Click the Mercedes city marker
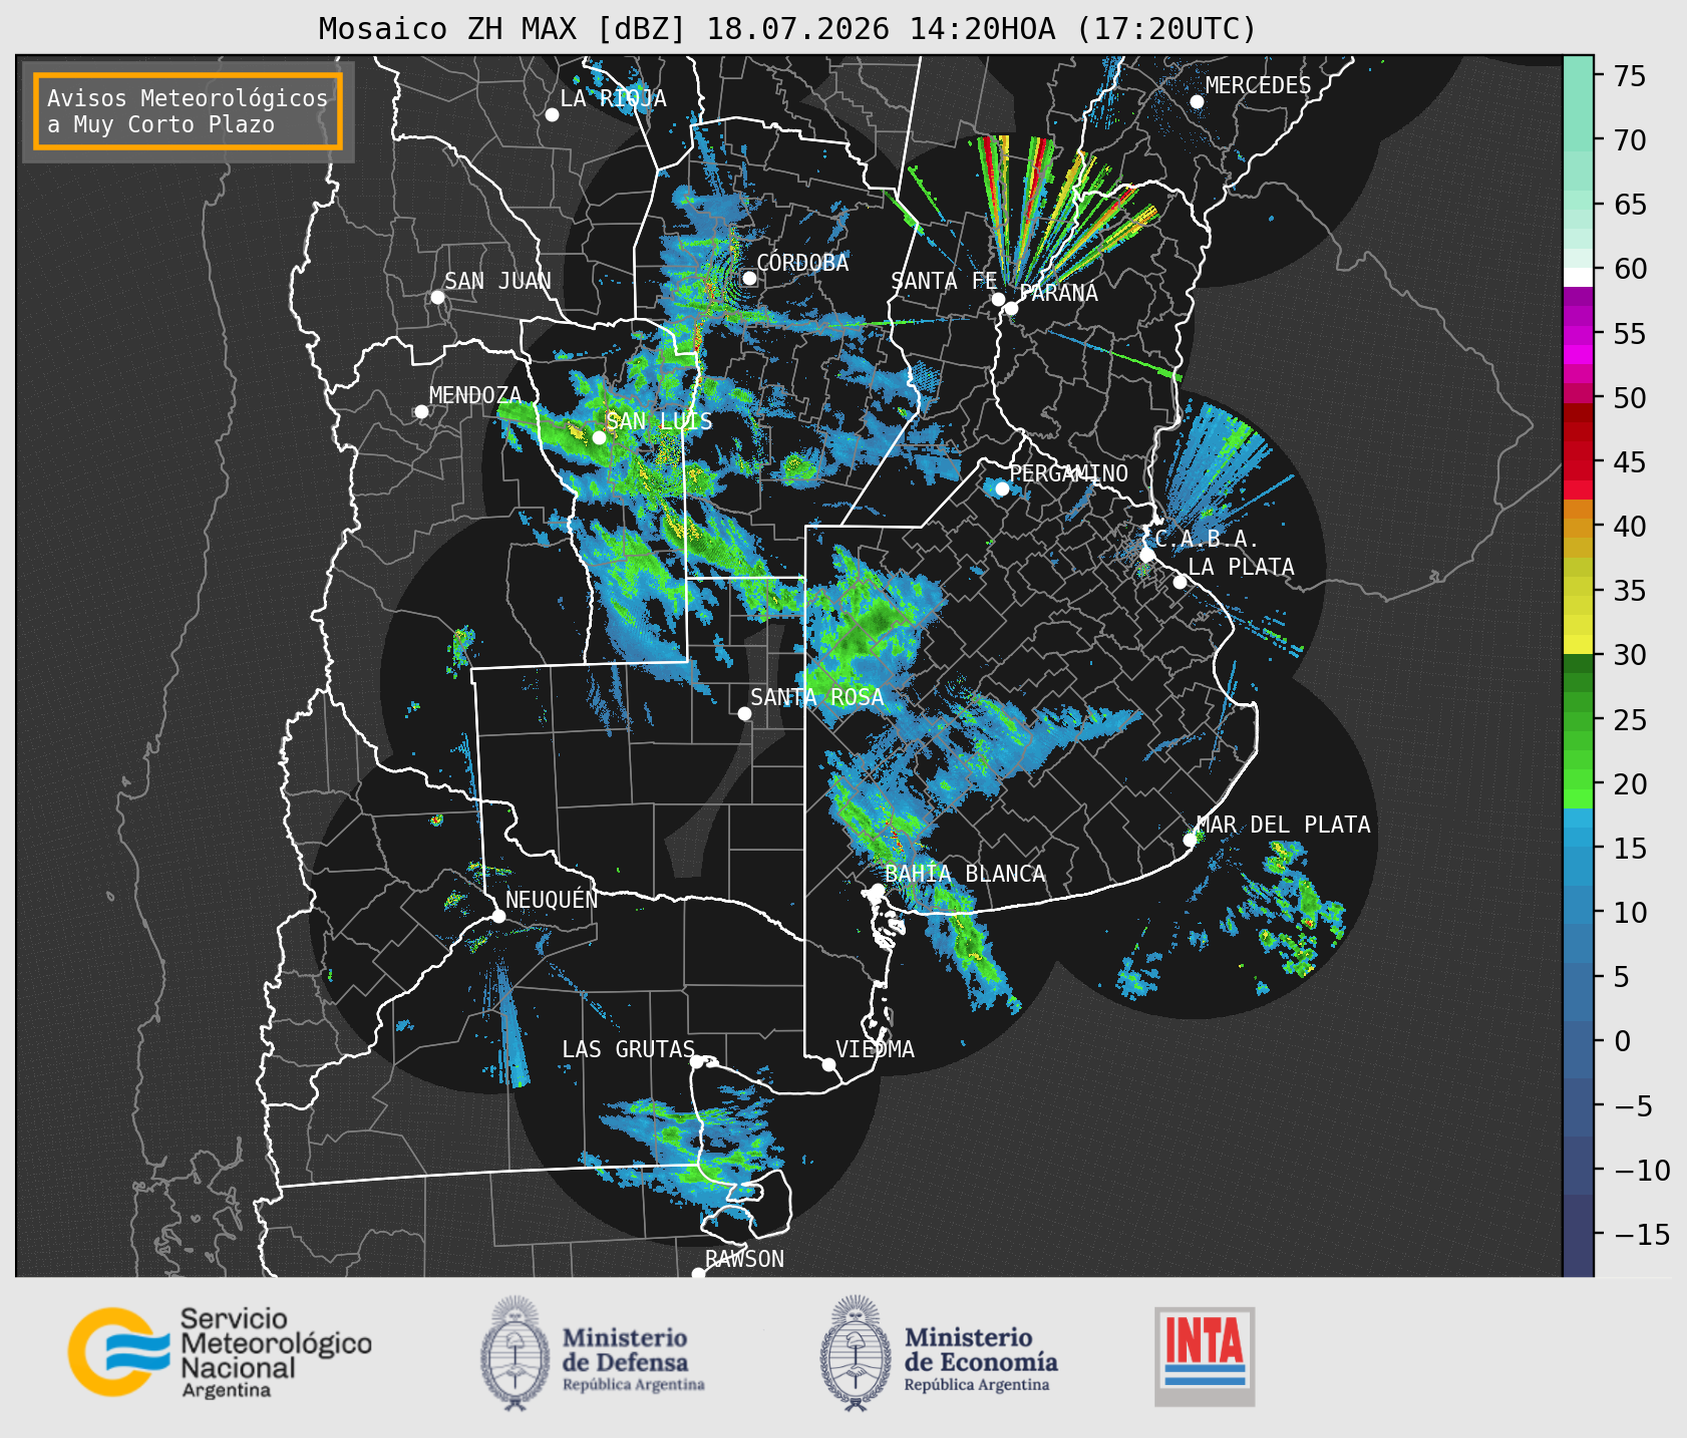The width and height of the screenshot is (1687, 1438). click(1196, 102)
